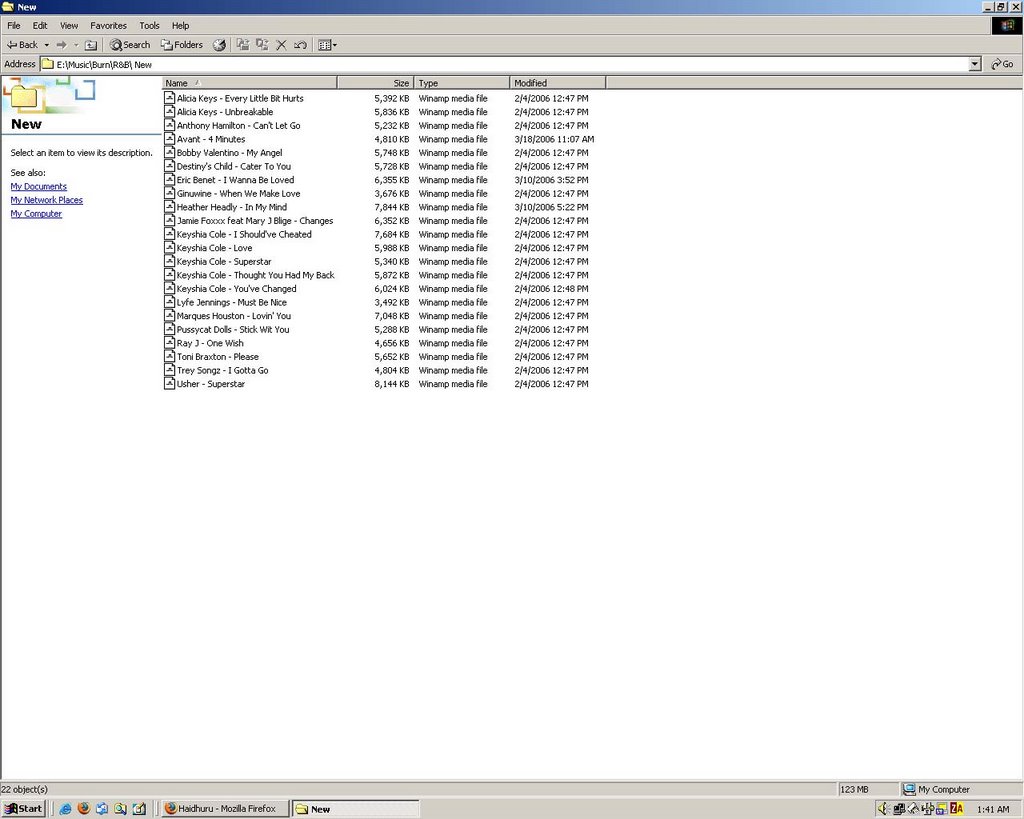Screen dimensions: 1024x819
Task: Open the Favorites menu
Action: 108,25
